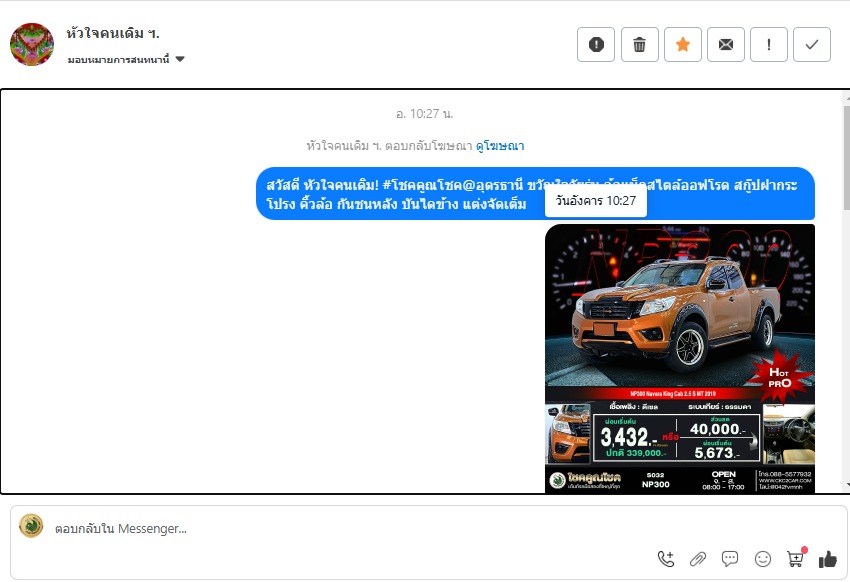
Task: Delete conversation with trash icon
Action: pos(640,44)
